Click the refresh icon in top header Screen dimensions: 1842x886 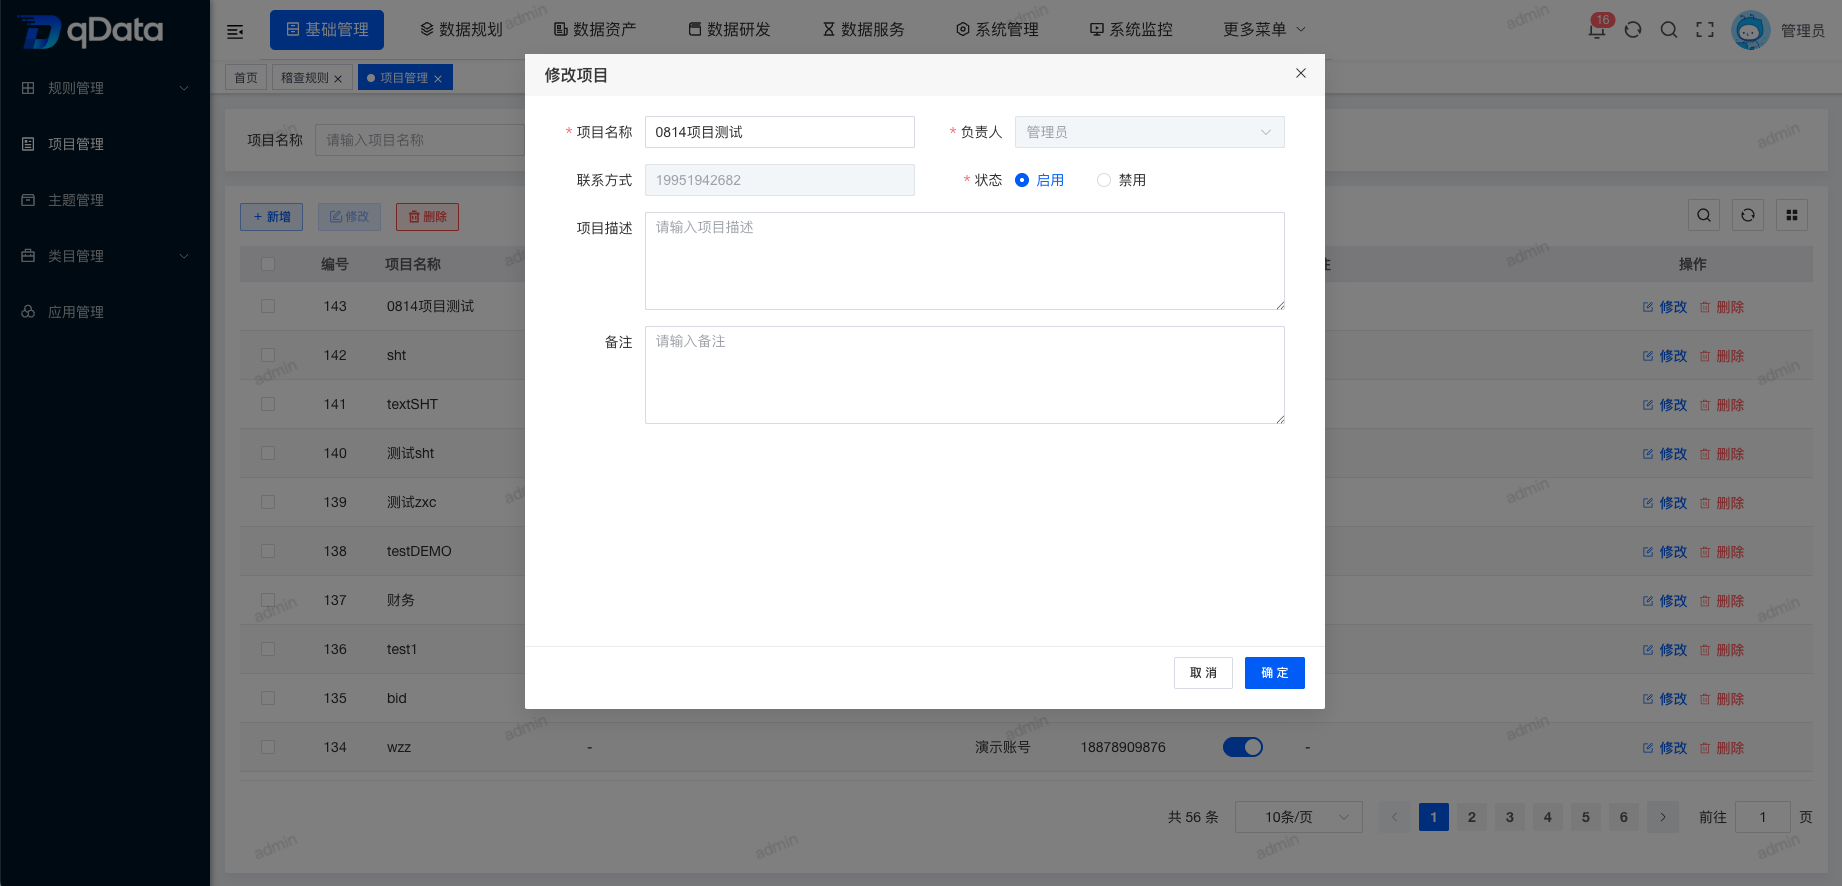tap(1633, 30)
